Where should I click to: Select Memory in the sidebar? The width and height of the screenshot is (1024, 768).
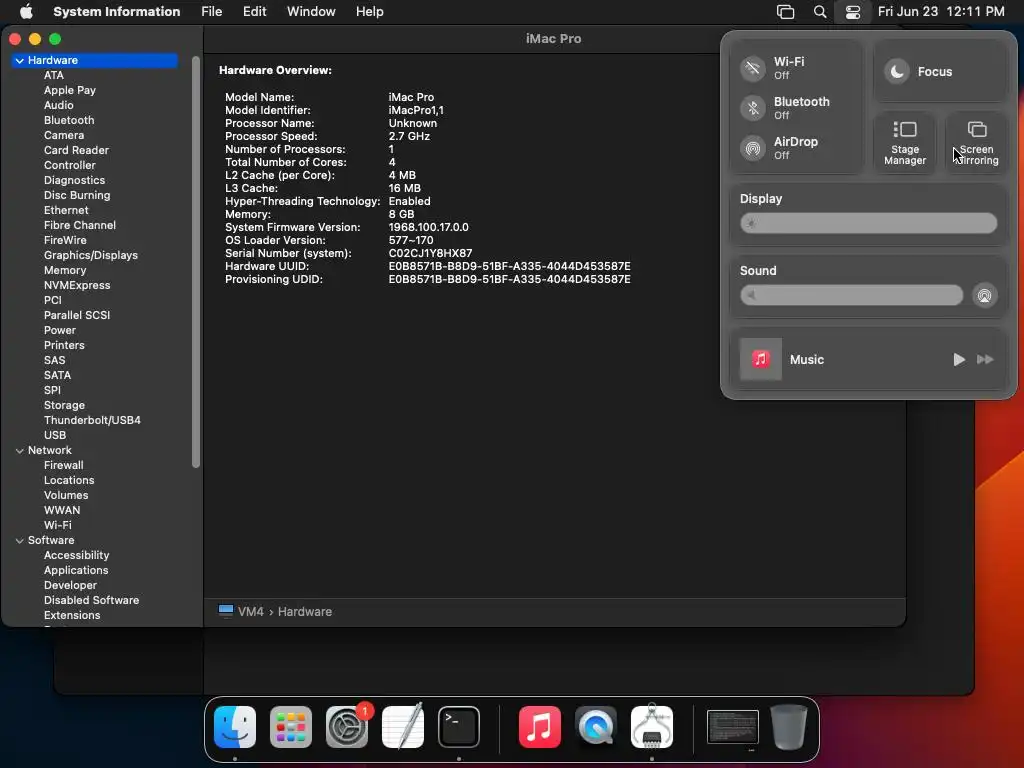pos(65,270)
